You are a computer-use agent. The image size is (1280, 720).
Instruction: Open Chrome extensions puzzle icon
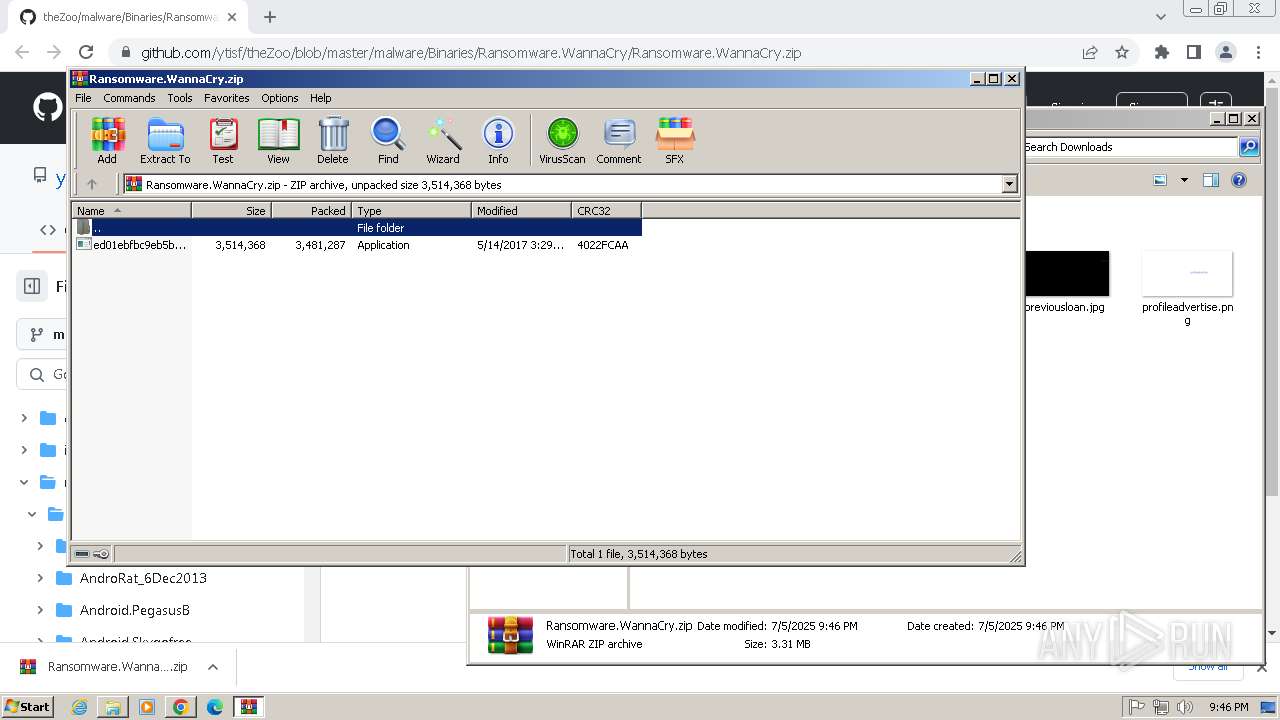tap(1162, 53)
